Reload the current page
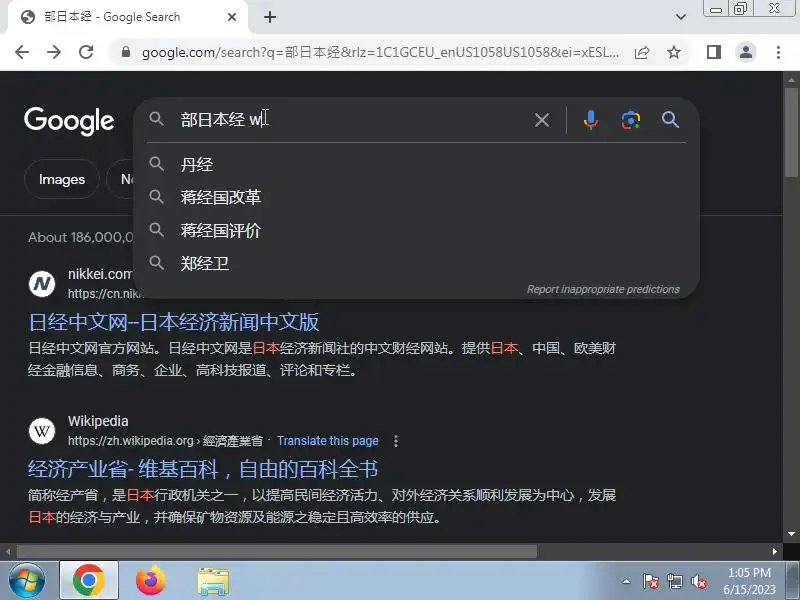The width and height of the screenshot is (800, 600). point(86,52)
